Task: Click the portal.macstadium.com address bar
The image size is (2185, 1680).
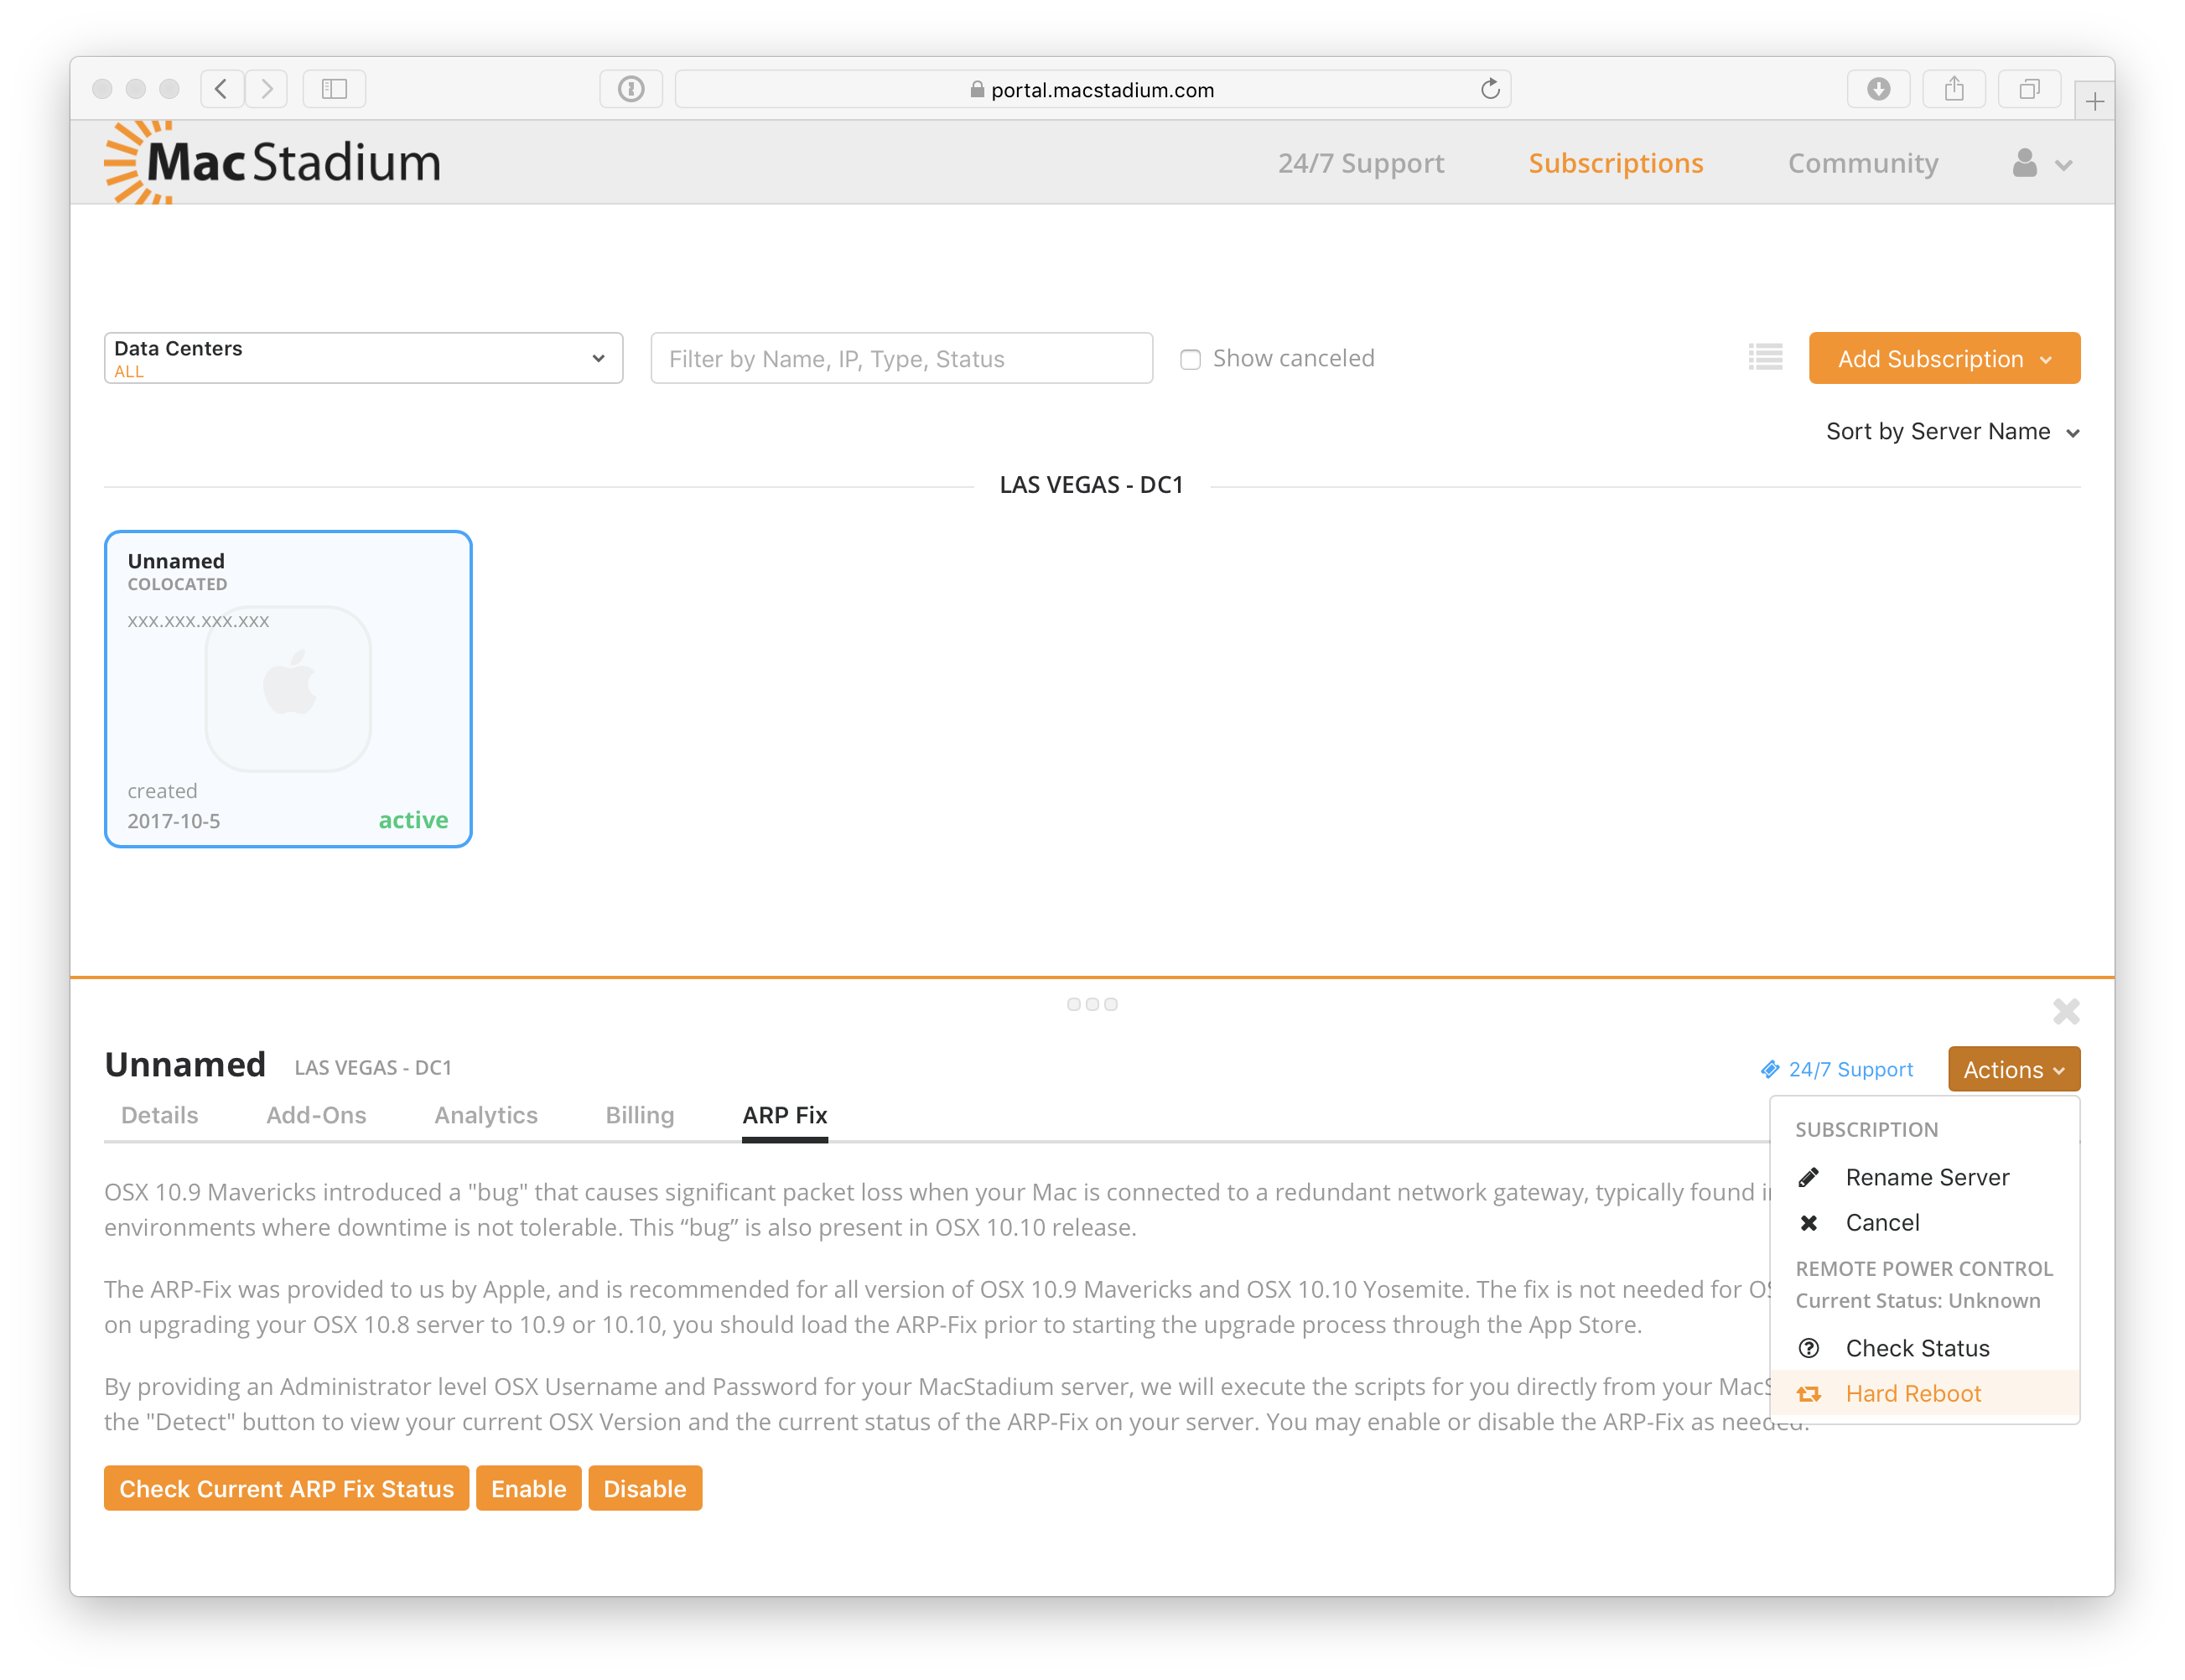Action: click(x=1092, y=89)
